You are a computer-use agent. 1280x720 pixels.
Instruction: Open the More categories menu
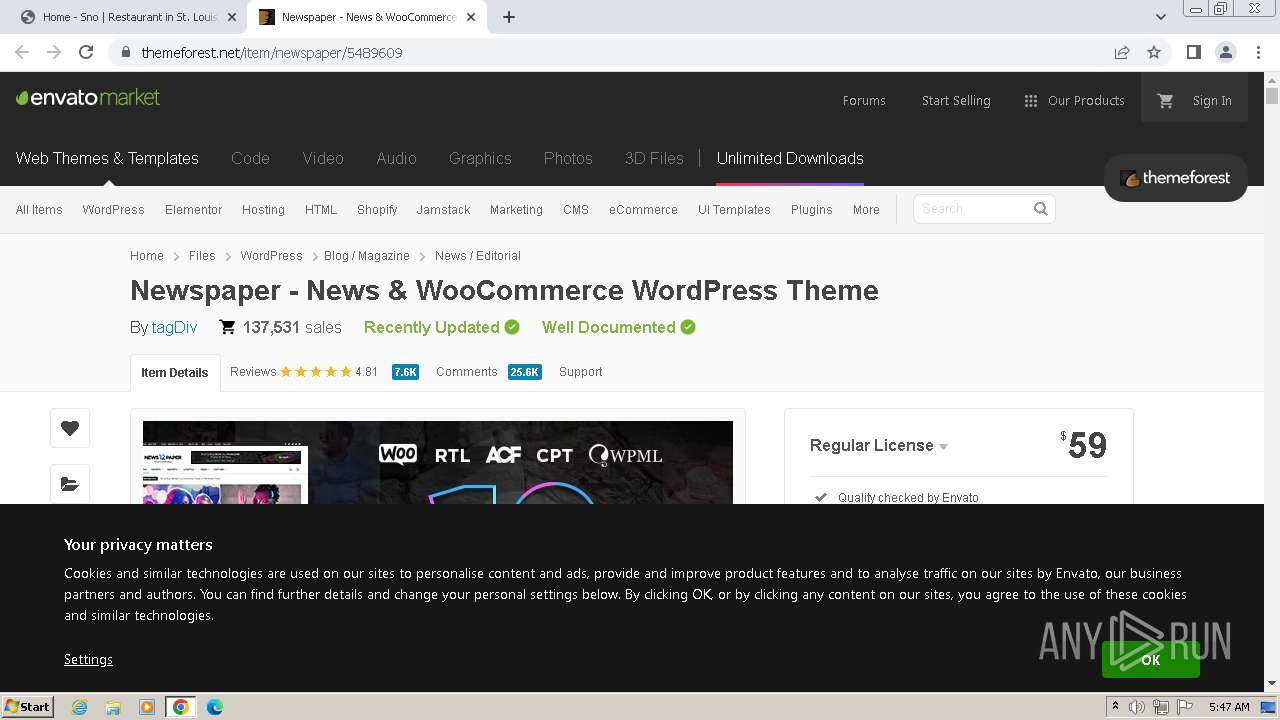click(866, 210)
